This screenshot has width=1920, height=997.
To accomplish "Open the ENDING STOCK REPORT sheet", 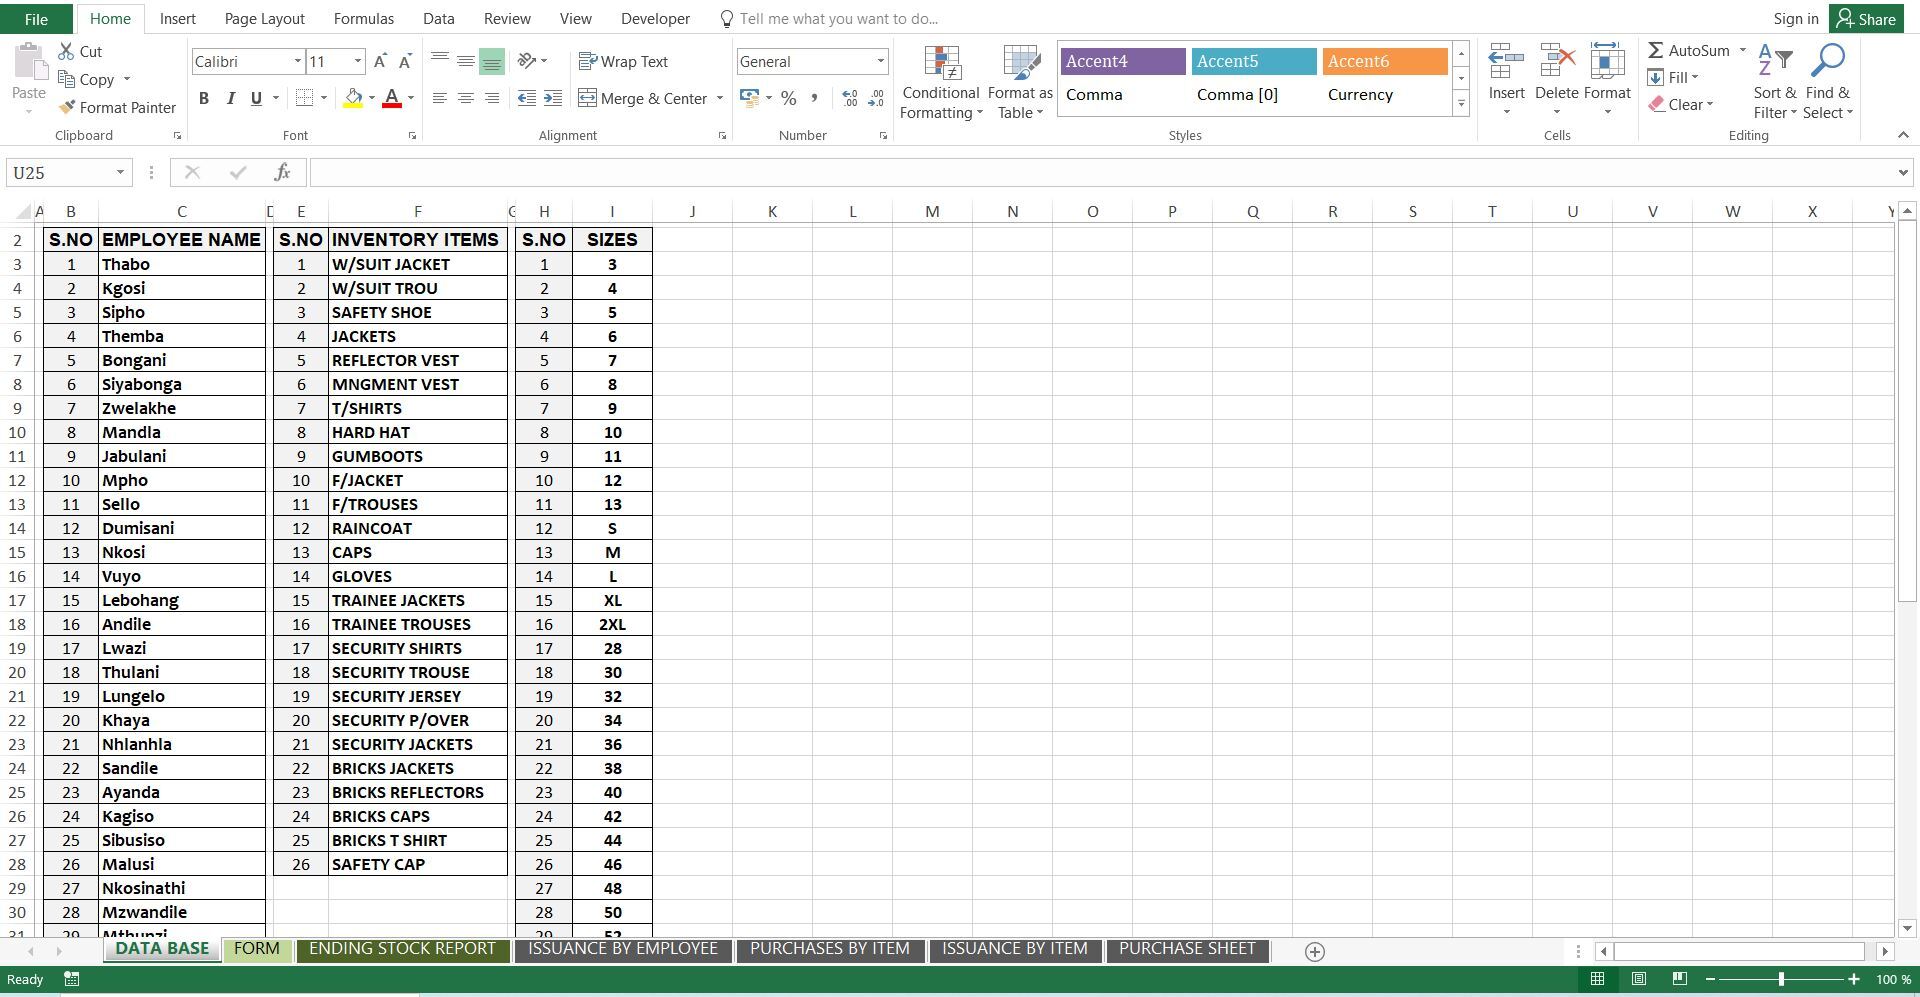I will click(402, 948).
